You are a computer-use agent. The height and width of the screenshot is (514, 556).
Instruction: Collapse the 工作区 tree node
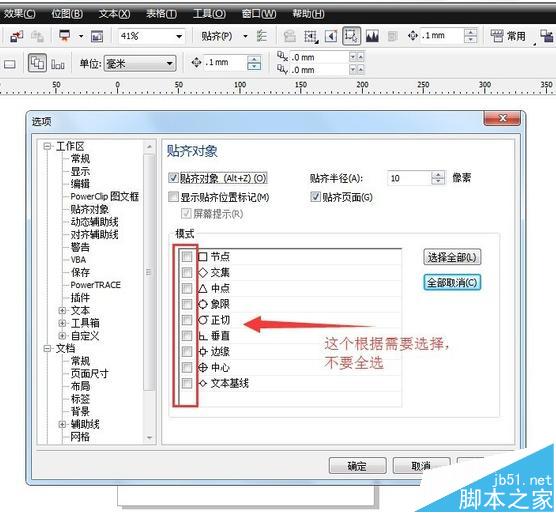pos(47,146)
